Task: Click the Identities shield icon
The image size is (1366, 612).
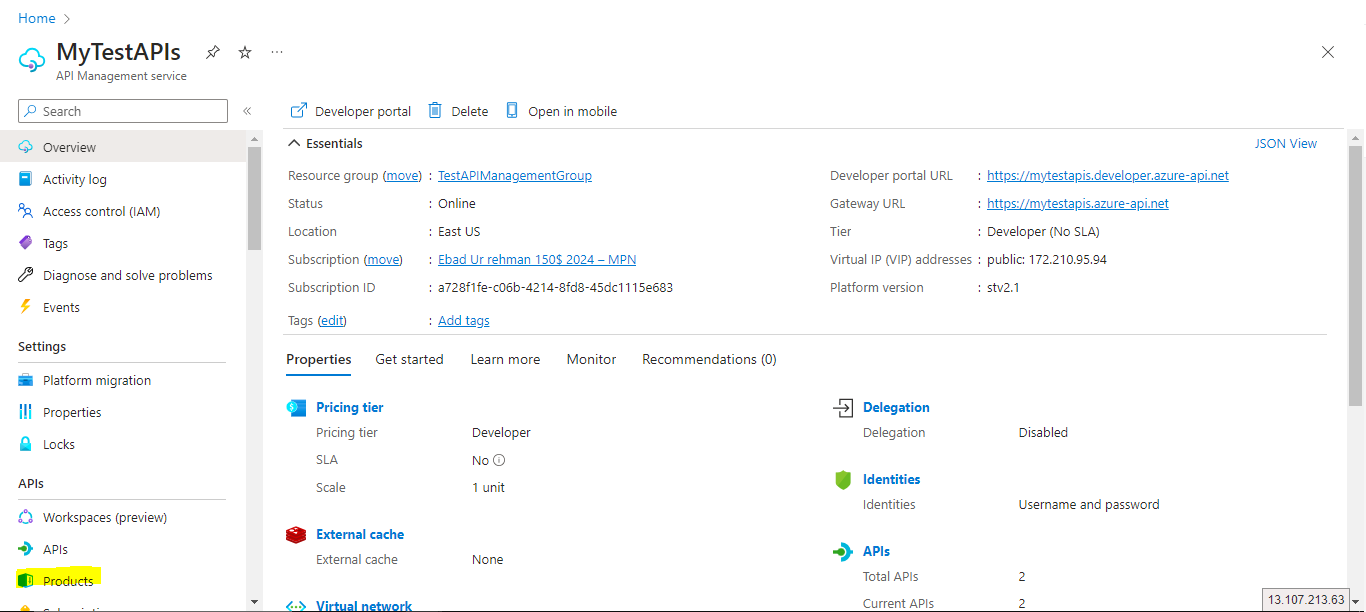Action: [843, 479]
